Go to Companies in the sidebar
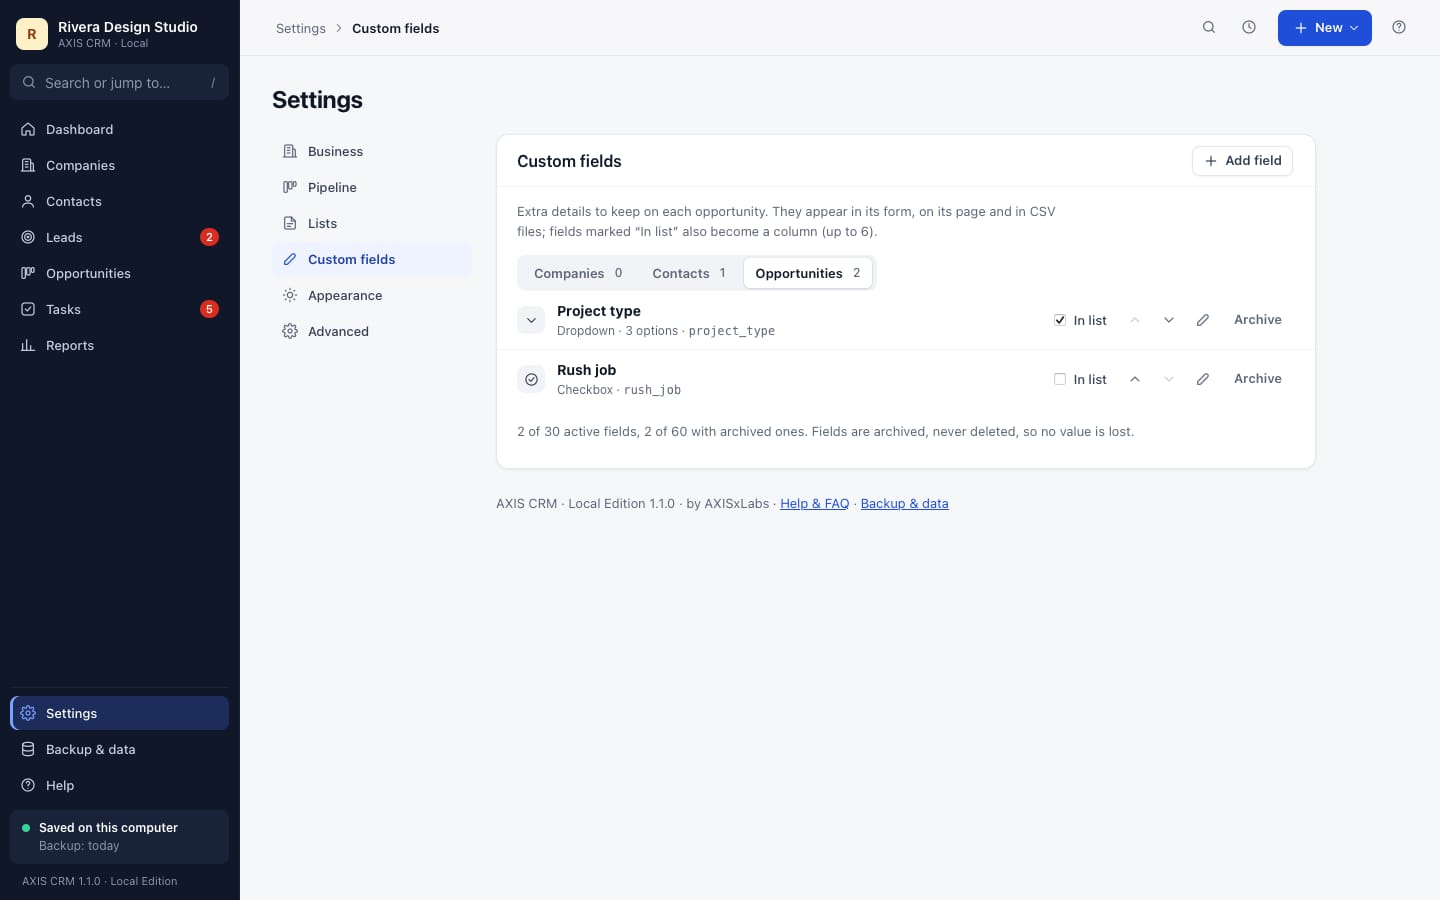Image resolution: width=1440 pixels, height=900 pixels. coord(119,165)
